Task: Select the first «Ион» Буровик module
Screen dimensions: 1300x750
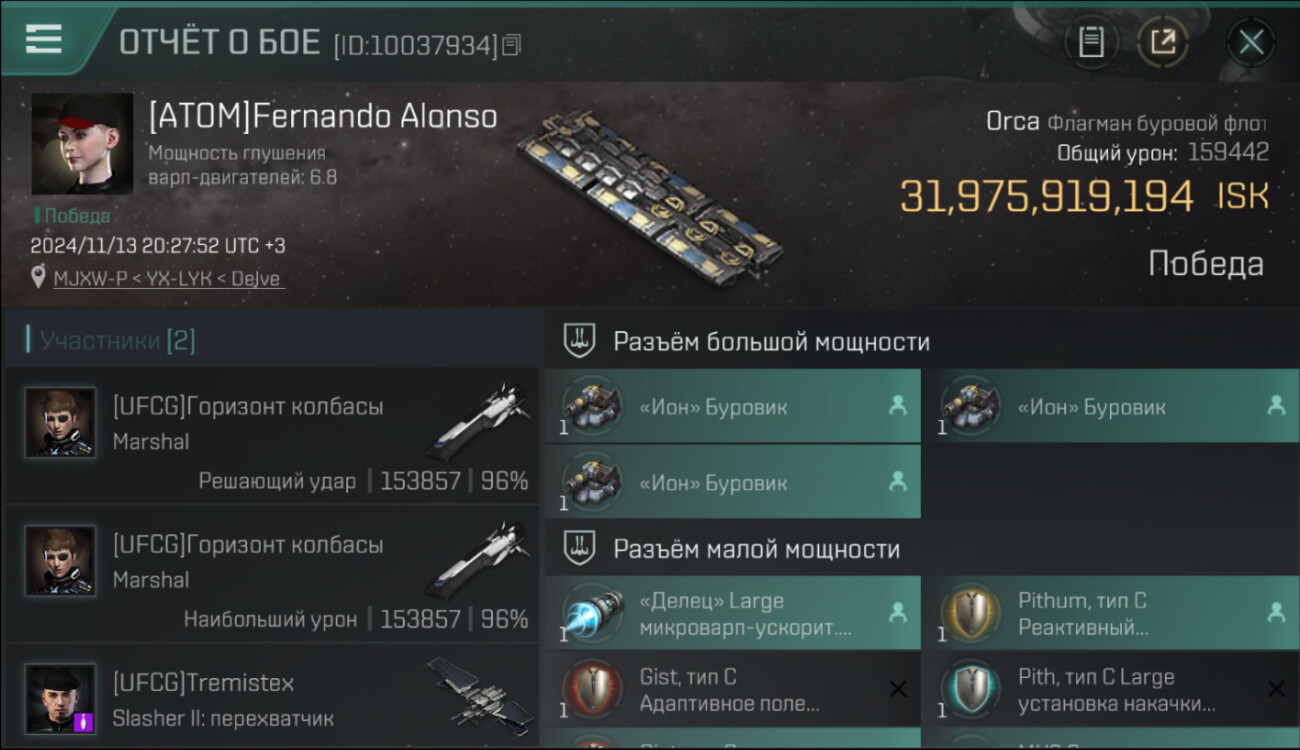Action: point(733,406)
